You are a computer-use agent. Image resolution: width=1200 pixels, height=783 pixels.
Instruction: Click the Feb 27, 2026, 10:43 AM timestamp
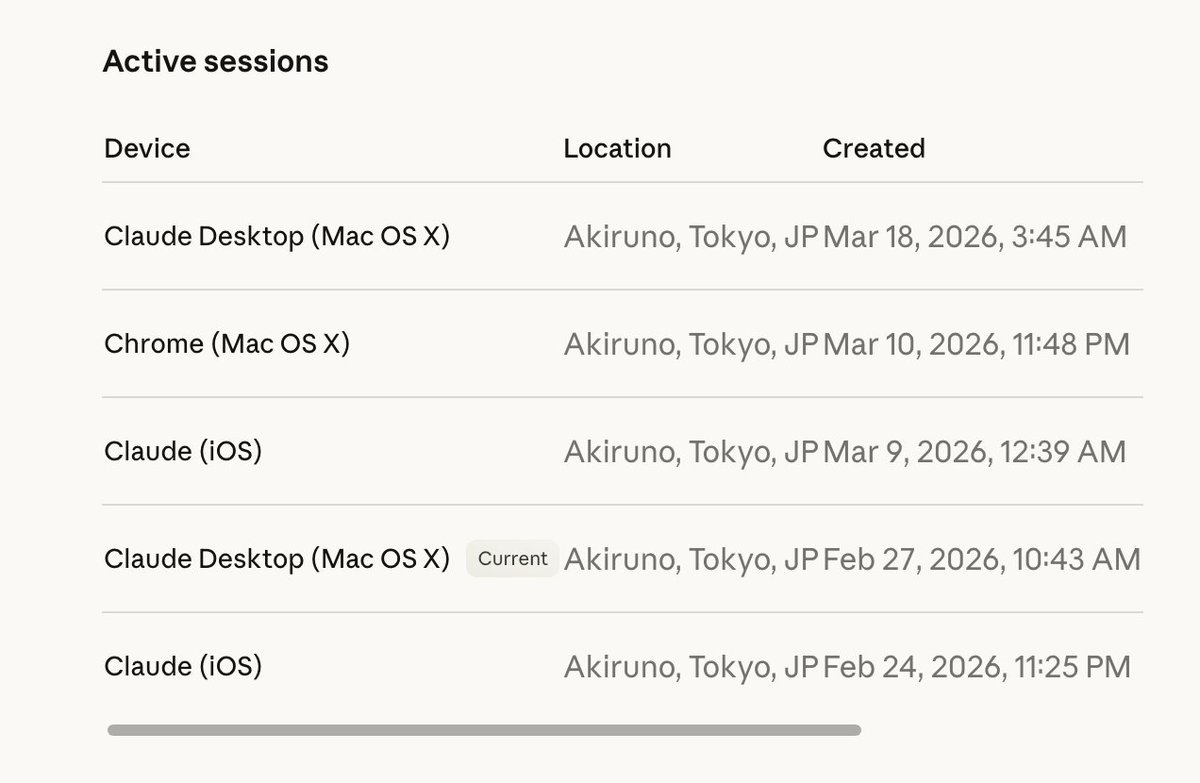tap(982, 559)
